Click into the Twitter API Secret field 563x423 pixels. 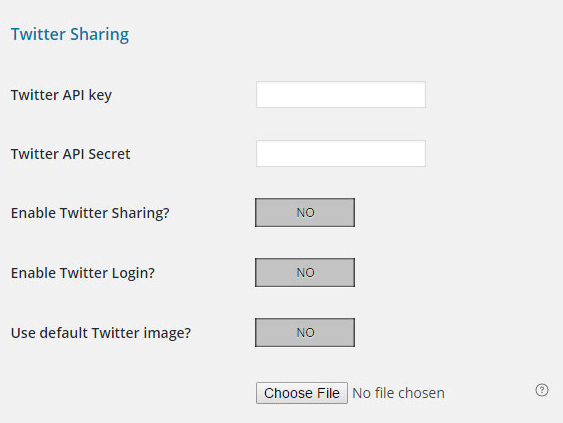point(341,154)
